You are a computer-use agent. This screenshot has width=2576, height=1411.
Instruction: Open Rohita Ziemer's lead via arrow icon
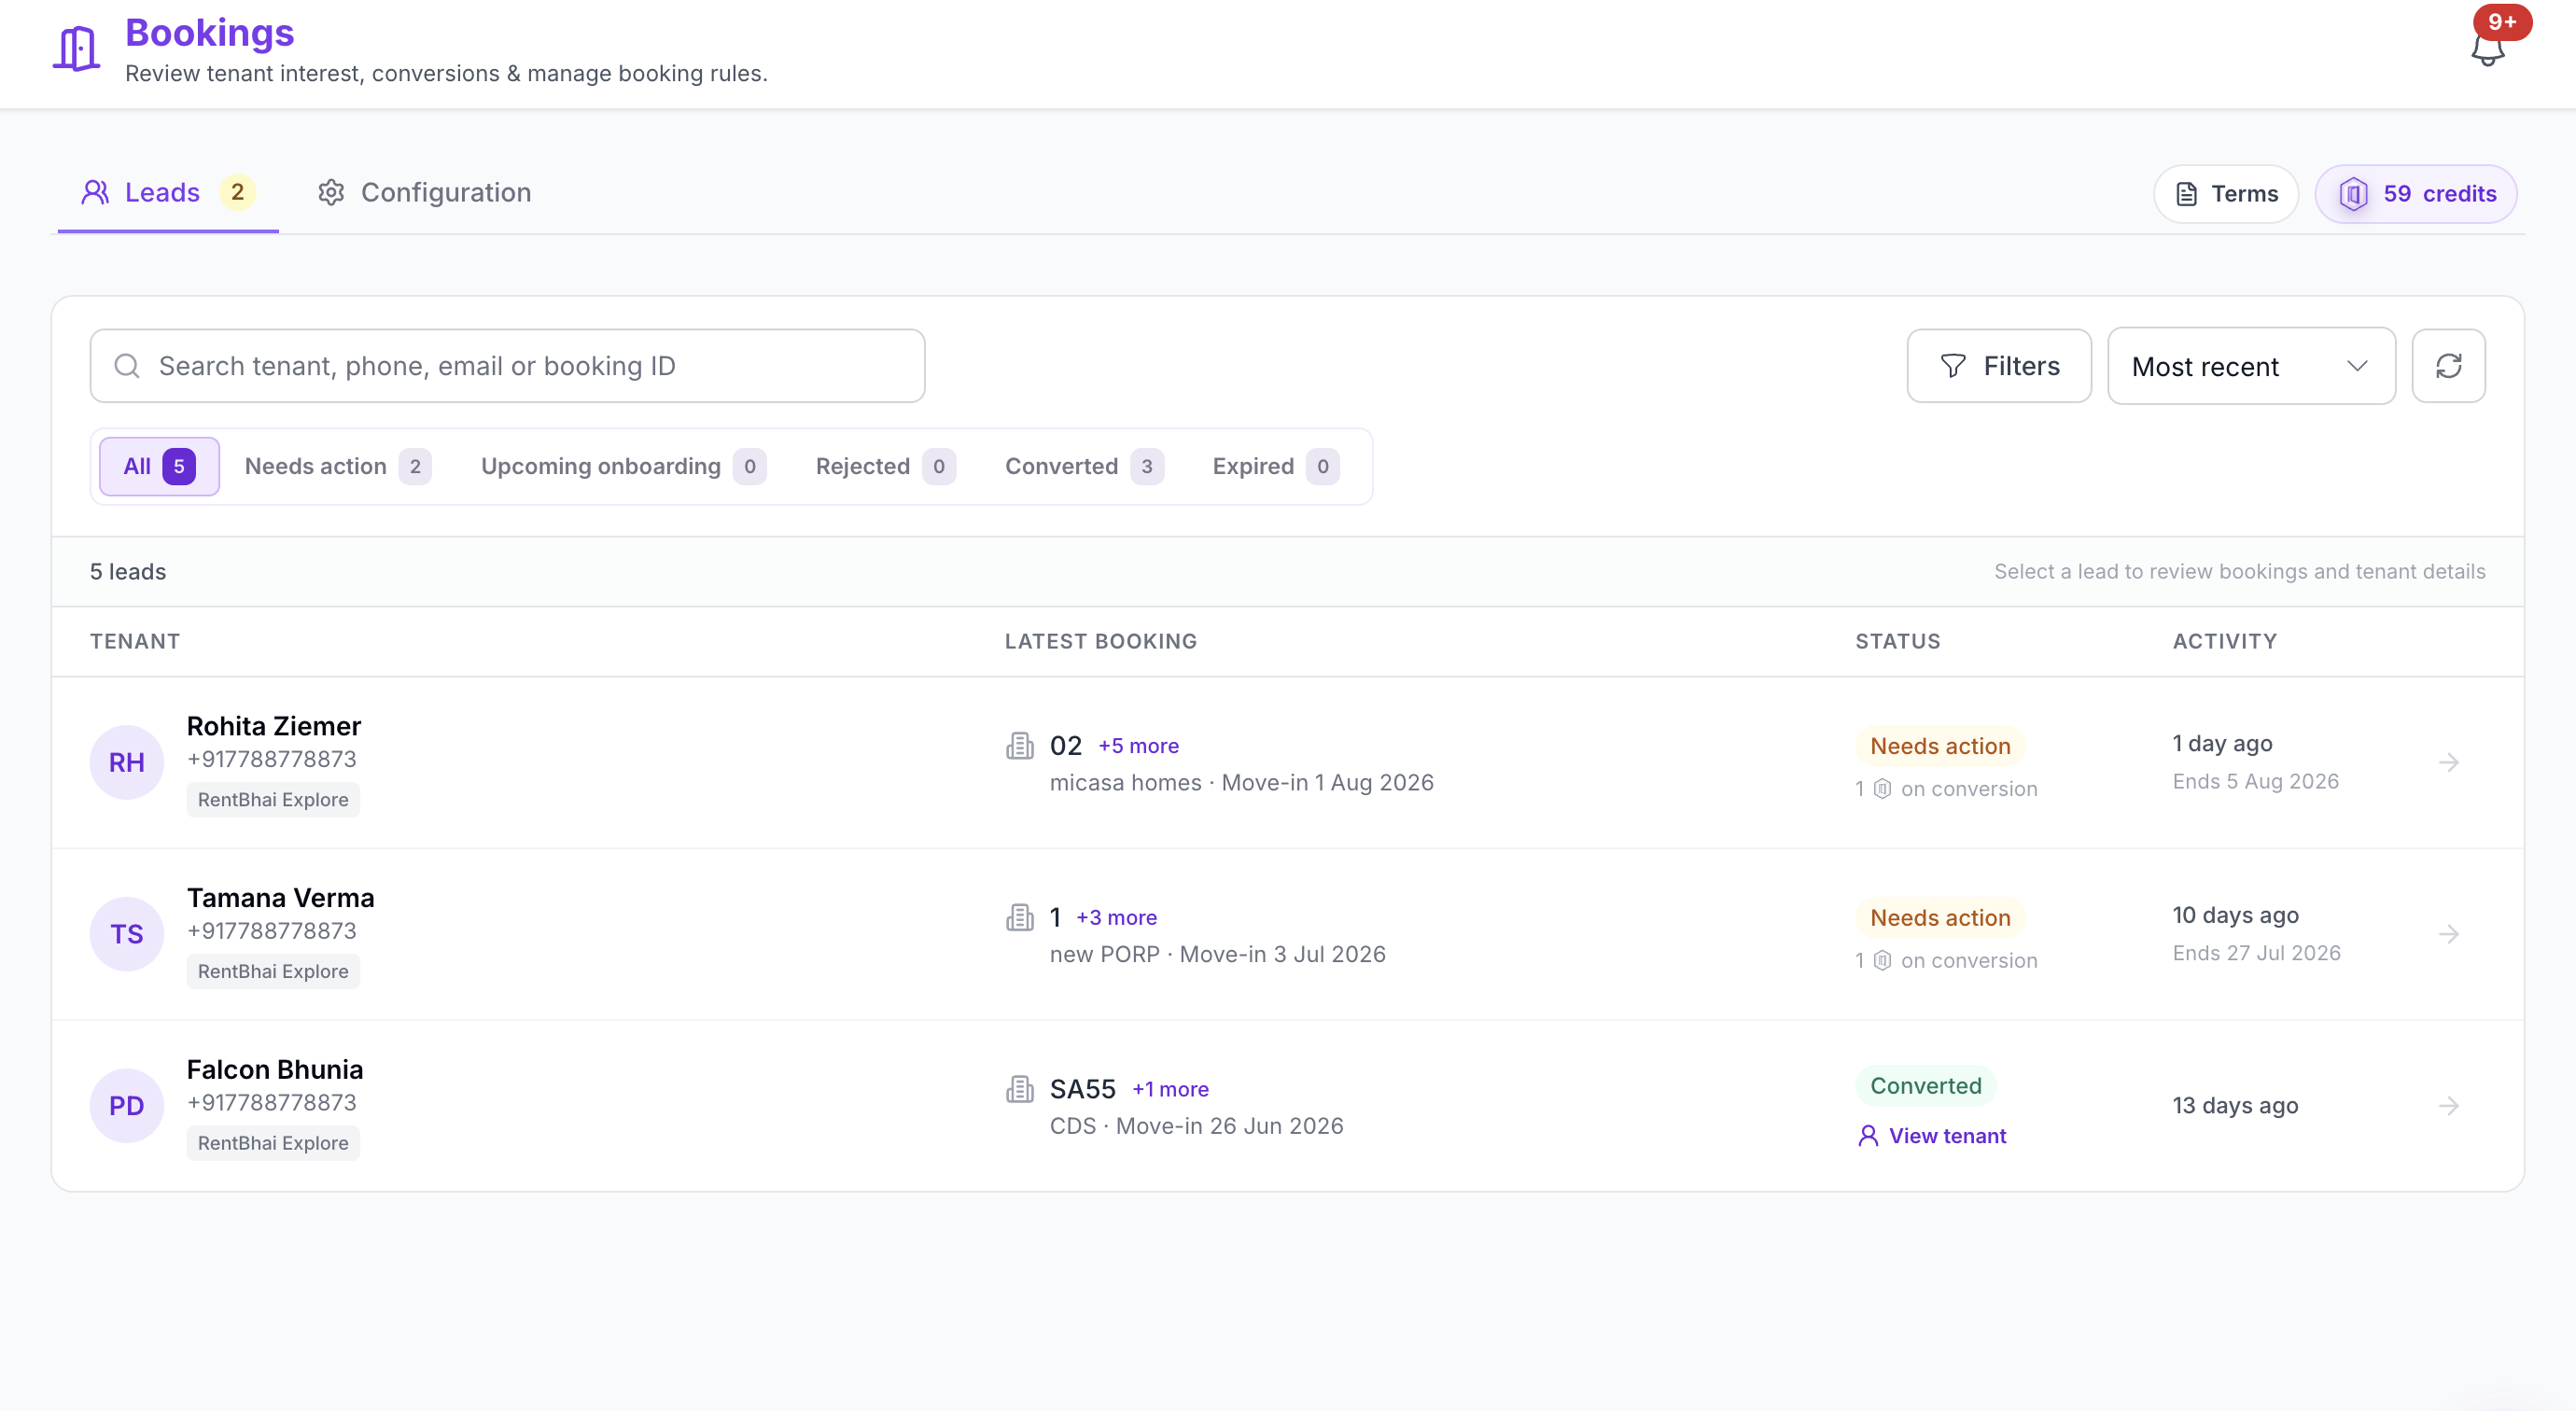2448,763
